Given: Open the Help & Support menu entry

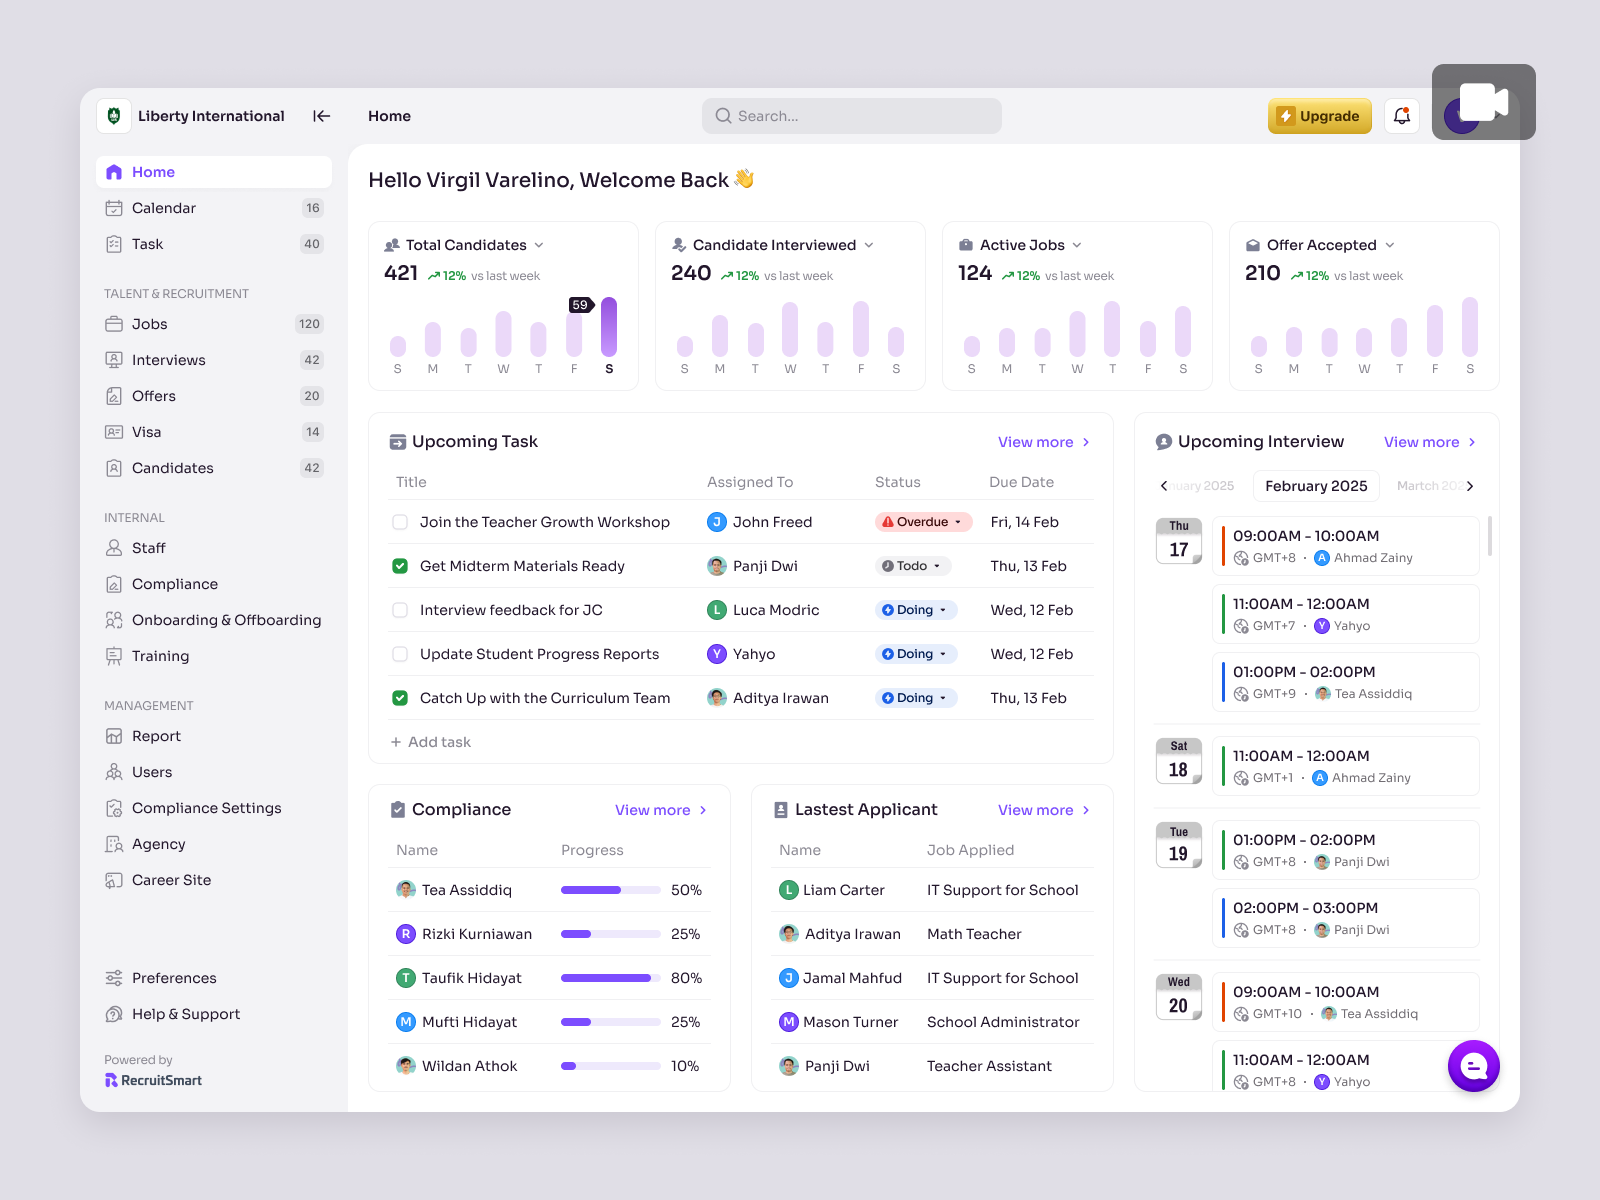Looking at the screenshot, I should pyautogui.click(x=185, y=1013).
